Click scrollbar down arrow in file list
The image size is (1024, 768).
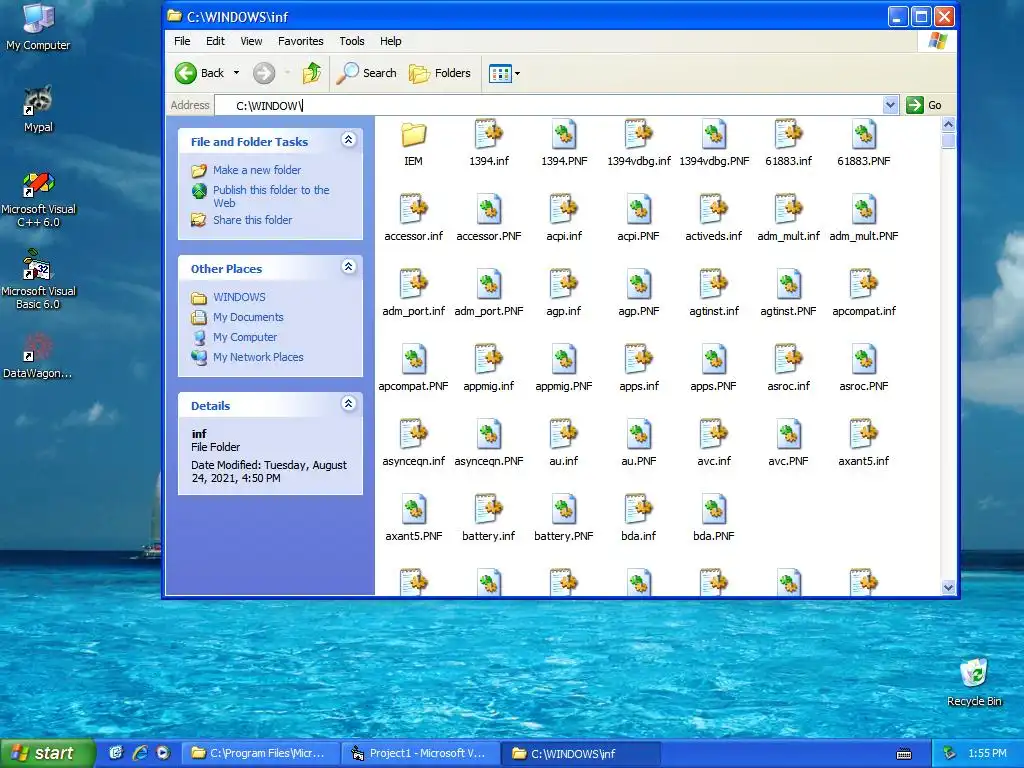(x=948, y=587)
